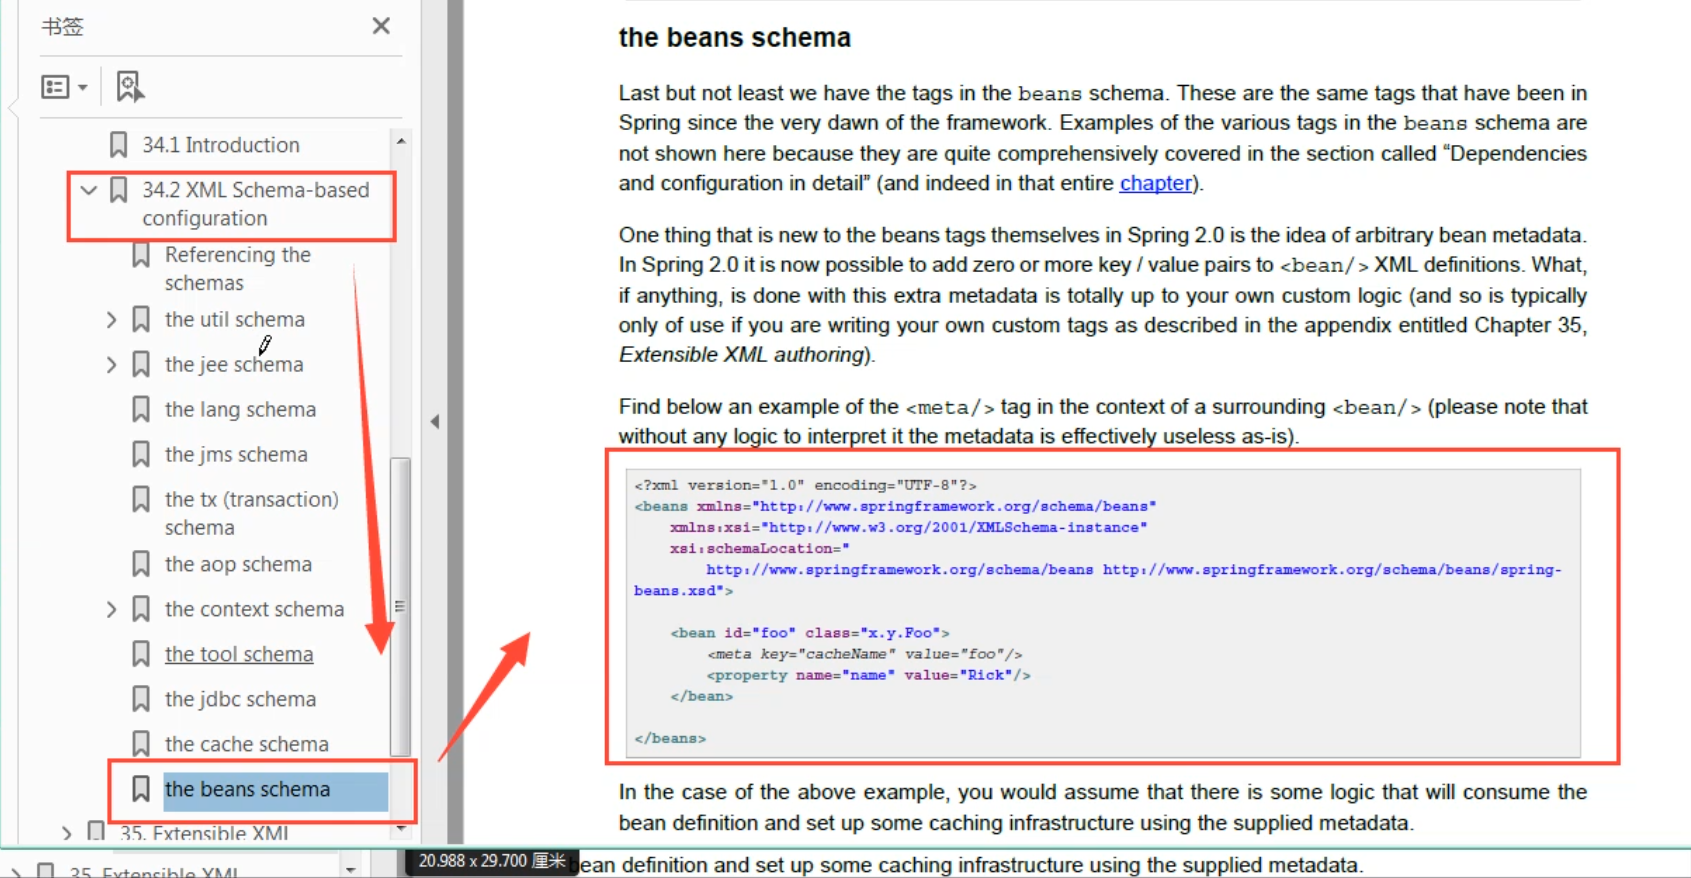Expand the context schema node
1691x878 pixels.
[111, 609]
